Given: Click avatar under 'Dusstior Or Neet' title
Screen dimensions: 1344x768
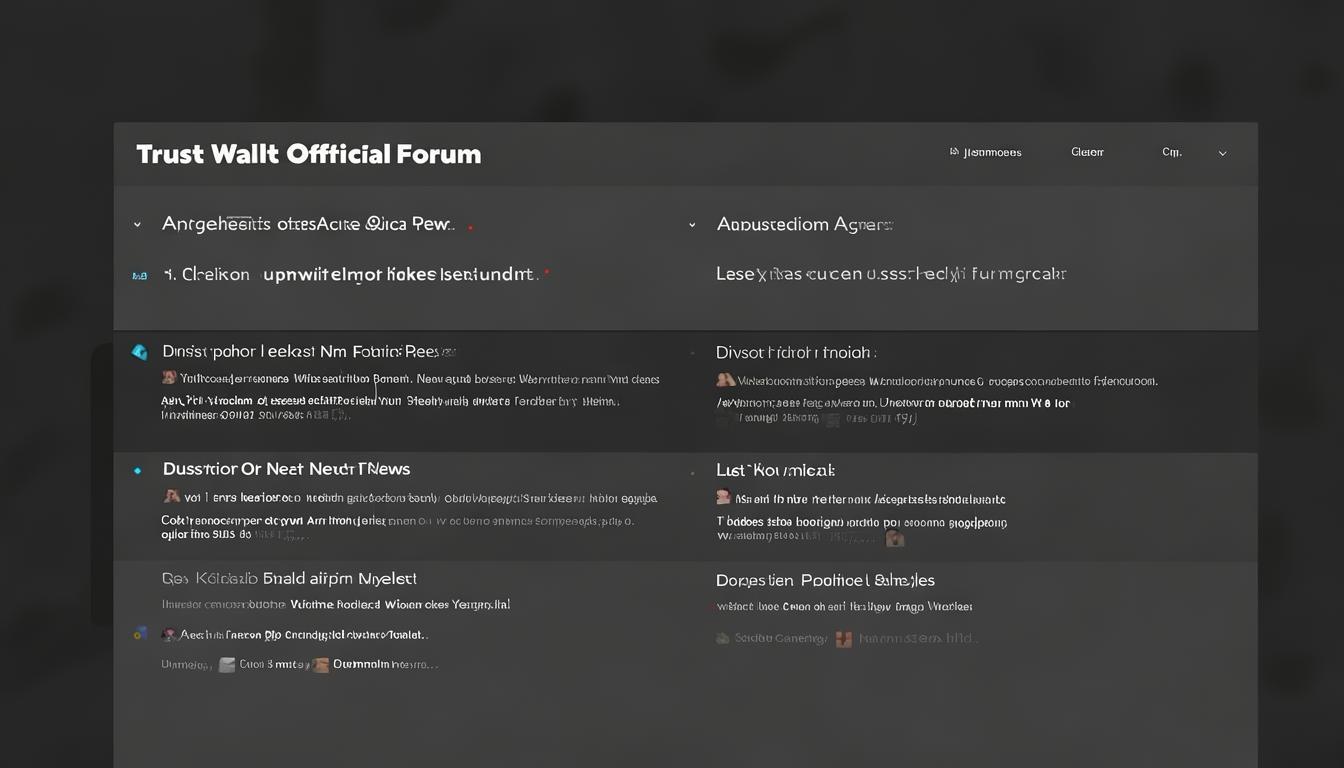Looking at the screenshot, I should pos(171,496).
